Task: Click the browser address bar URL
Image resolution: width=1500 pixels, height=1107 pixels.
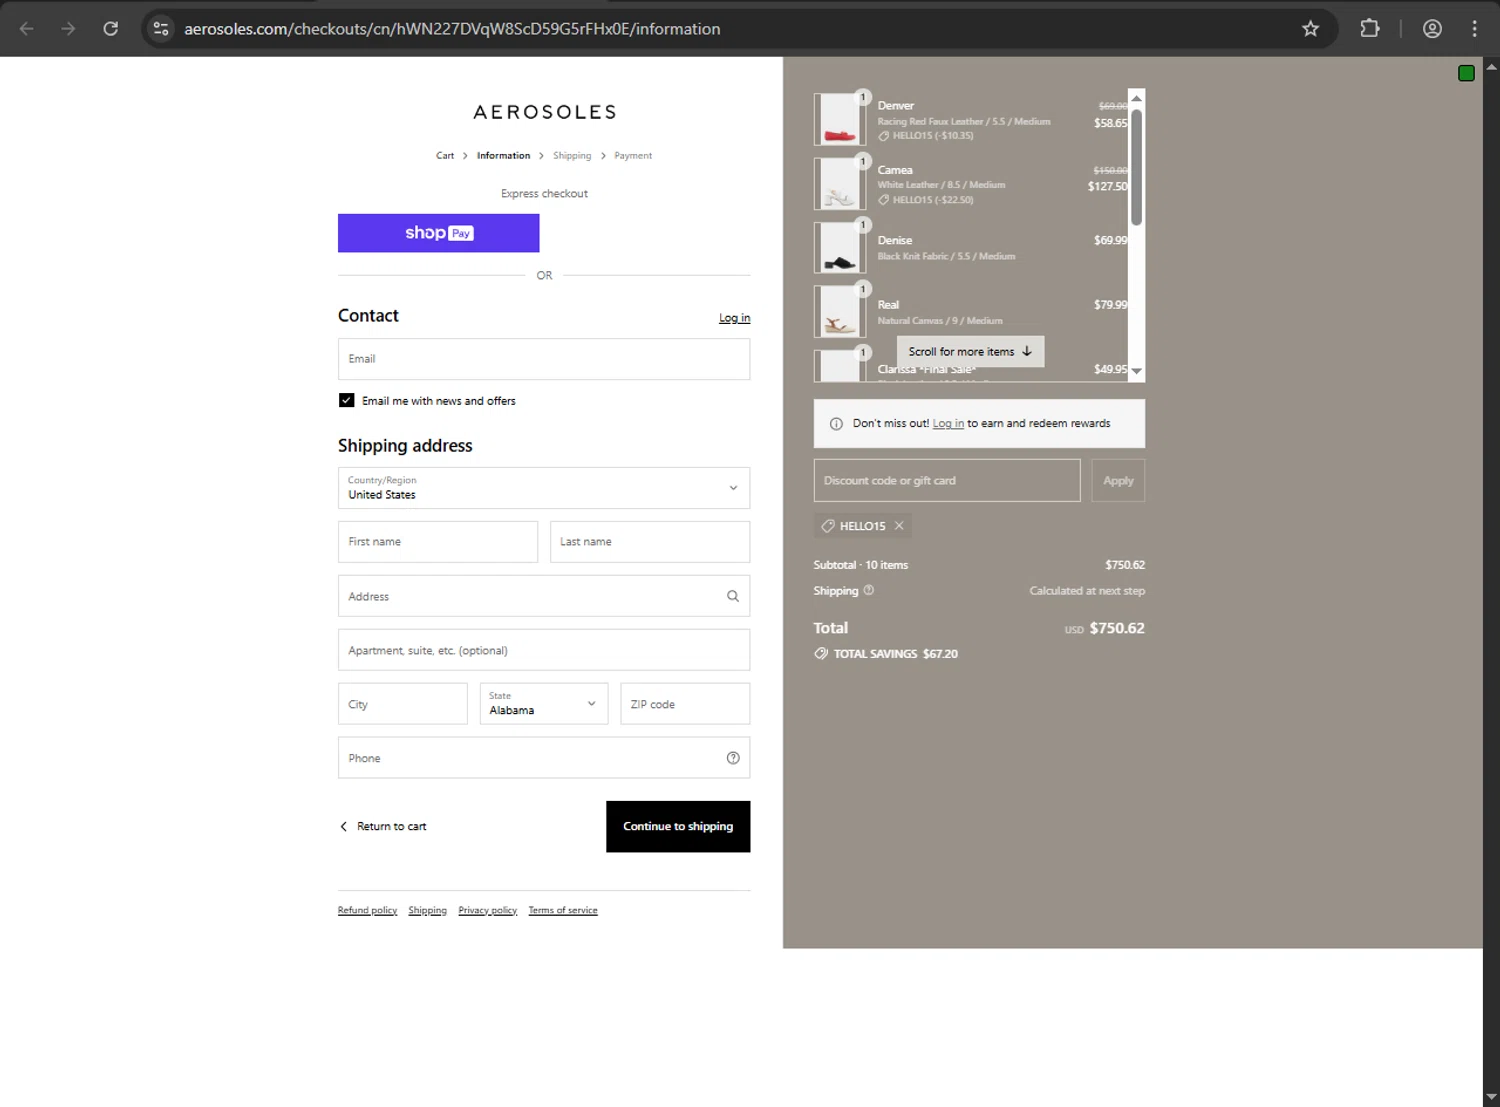Action: [452, 29]
